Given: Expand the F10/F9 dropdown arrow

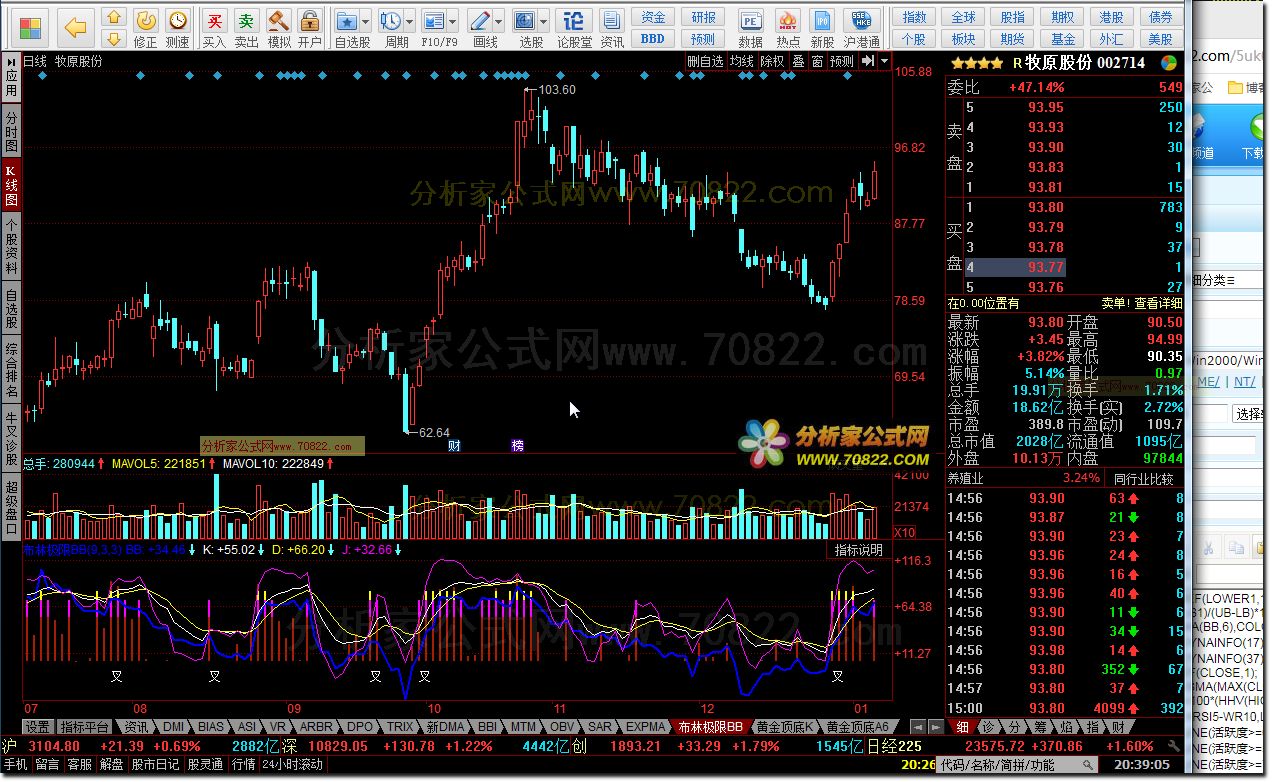Looking at the screenshot, I should [x=454, y=21].
